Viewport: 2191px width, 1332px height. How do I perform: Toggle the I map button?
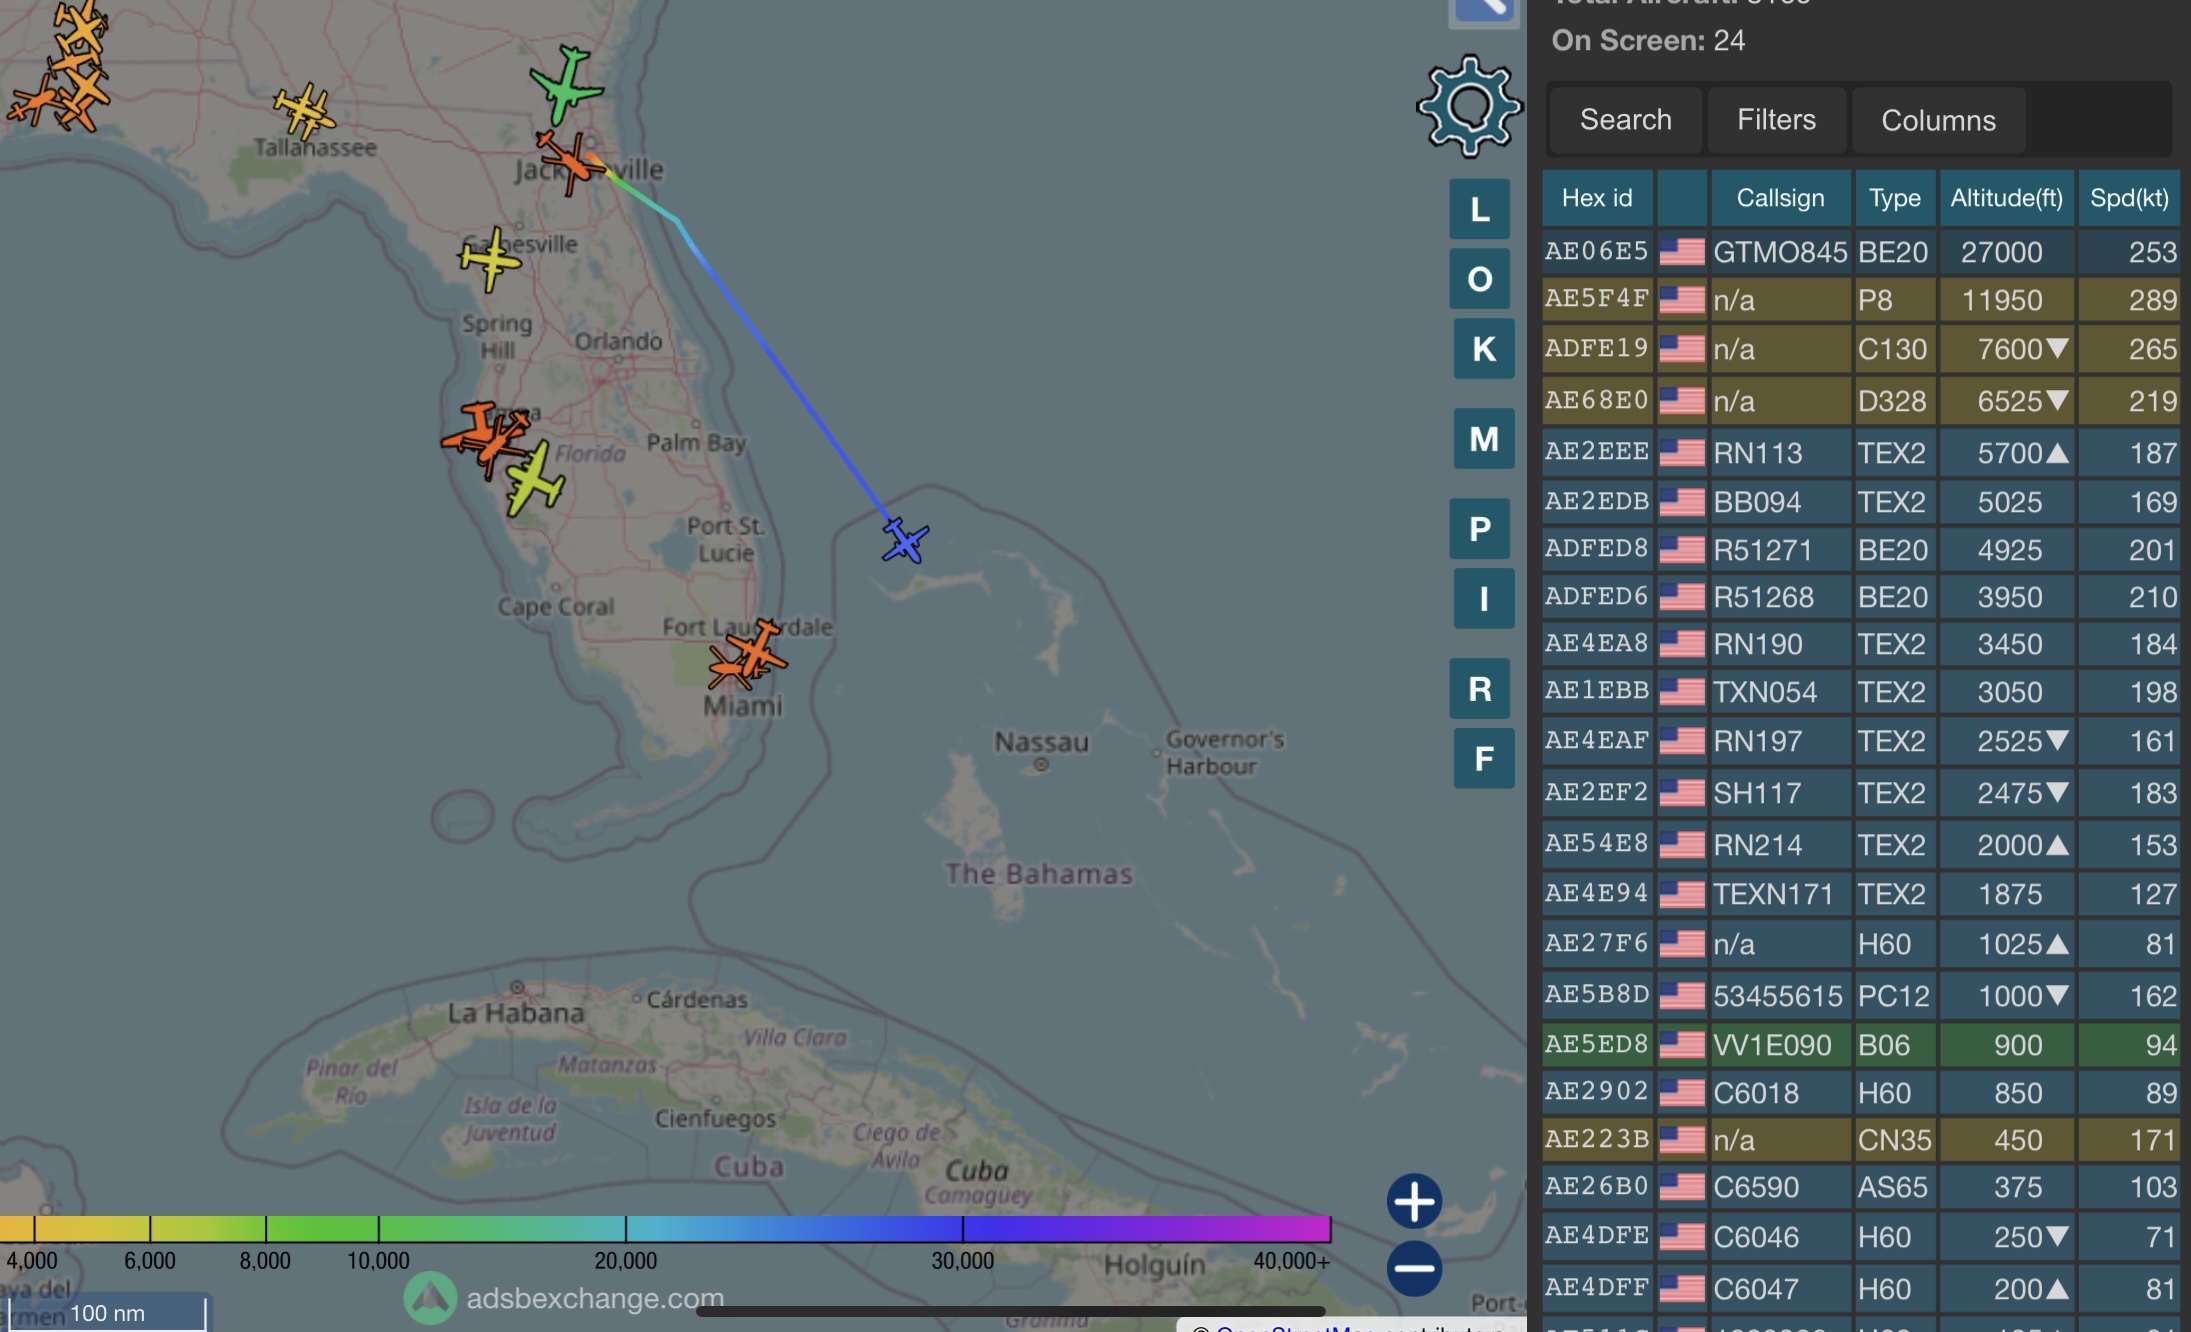point(1484,599)
